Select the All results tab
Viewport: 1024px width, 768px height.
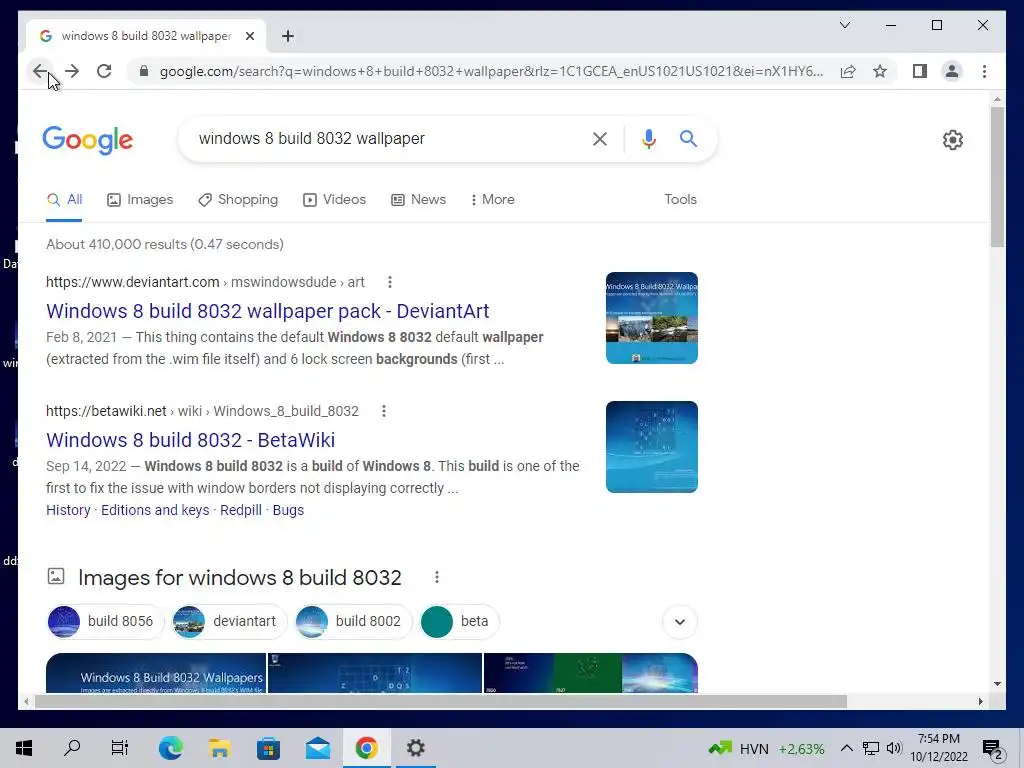[x=64, y=200]
